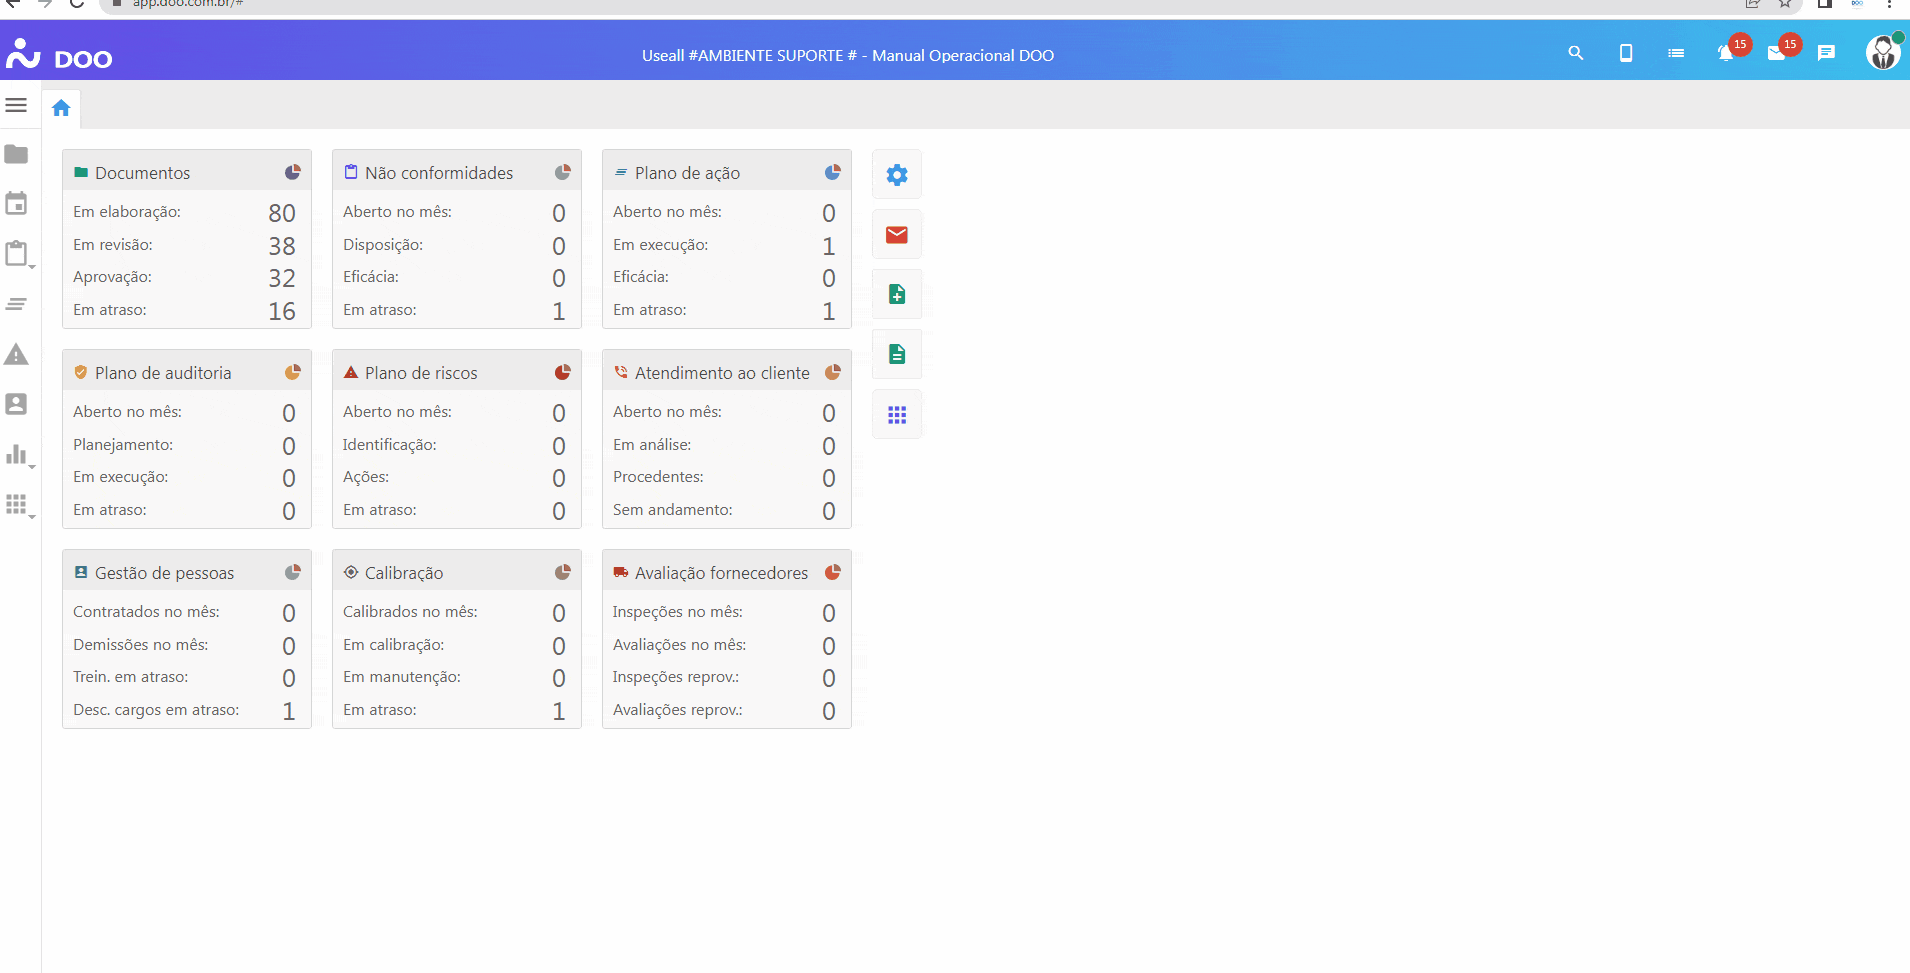This screenshot has height=973, width=1910.
Task: Open the user profile avatar
Action: [1882, 53]
